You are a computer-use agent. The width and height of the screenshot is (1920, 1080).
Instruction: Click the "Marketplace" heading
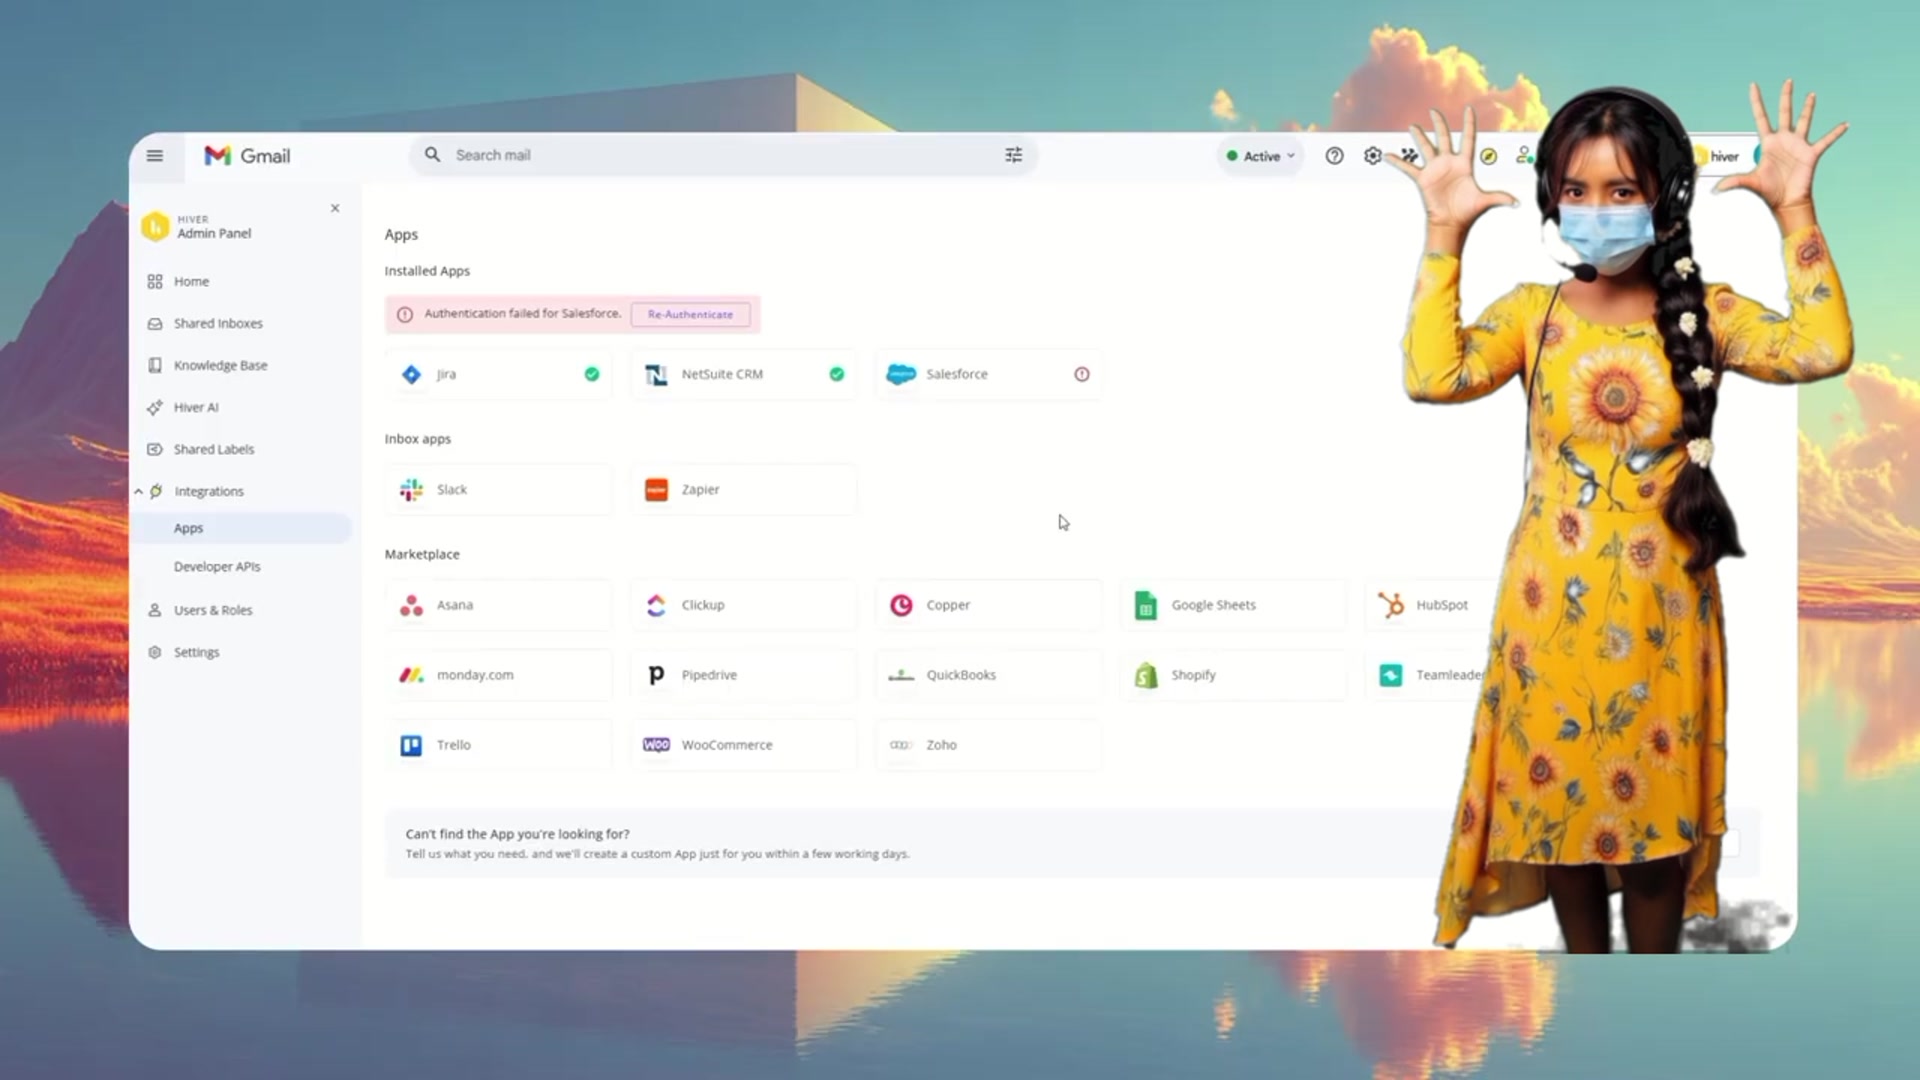(422, 554)
